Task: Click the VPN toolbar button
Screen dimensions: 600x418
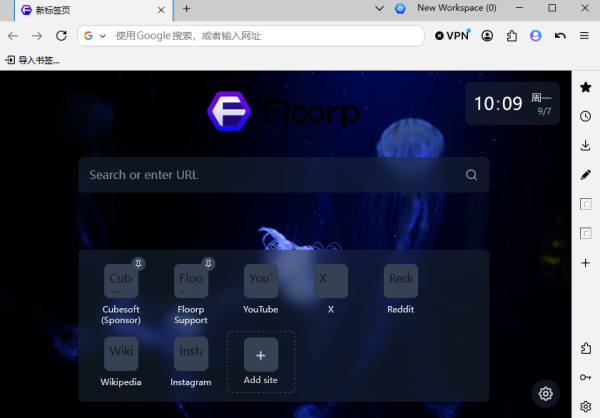Action: 452,36
